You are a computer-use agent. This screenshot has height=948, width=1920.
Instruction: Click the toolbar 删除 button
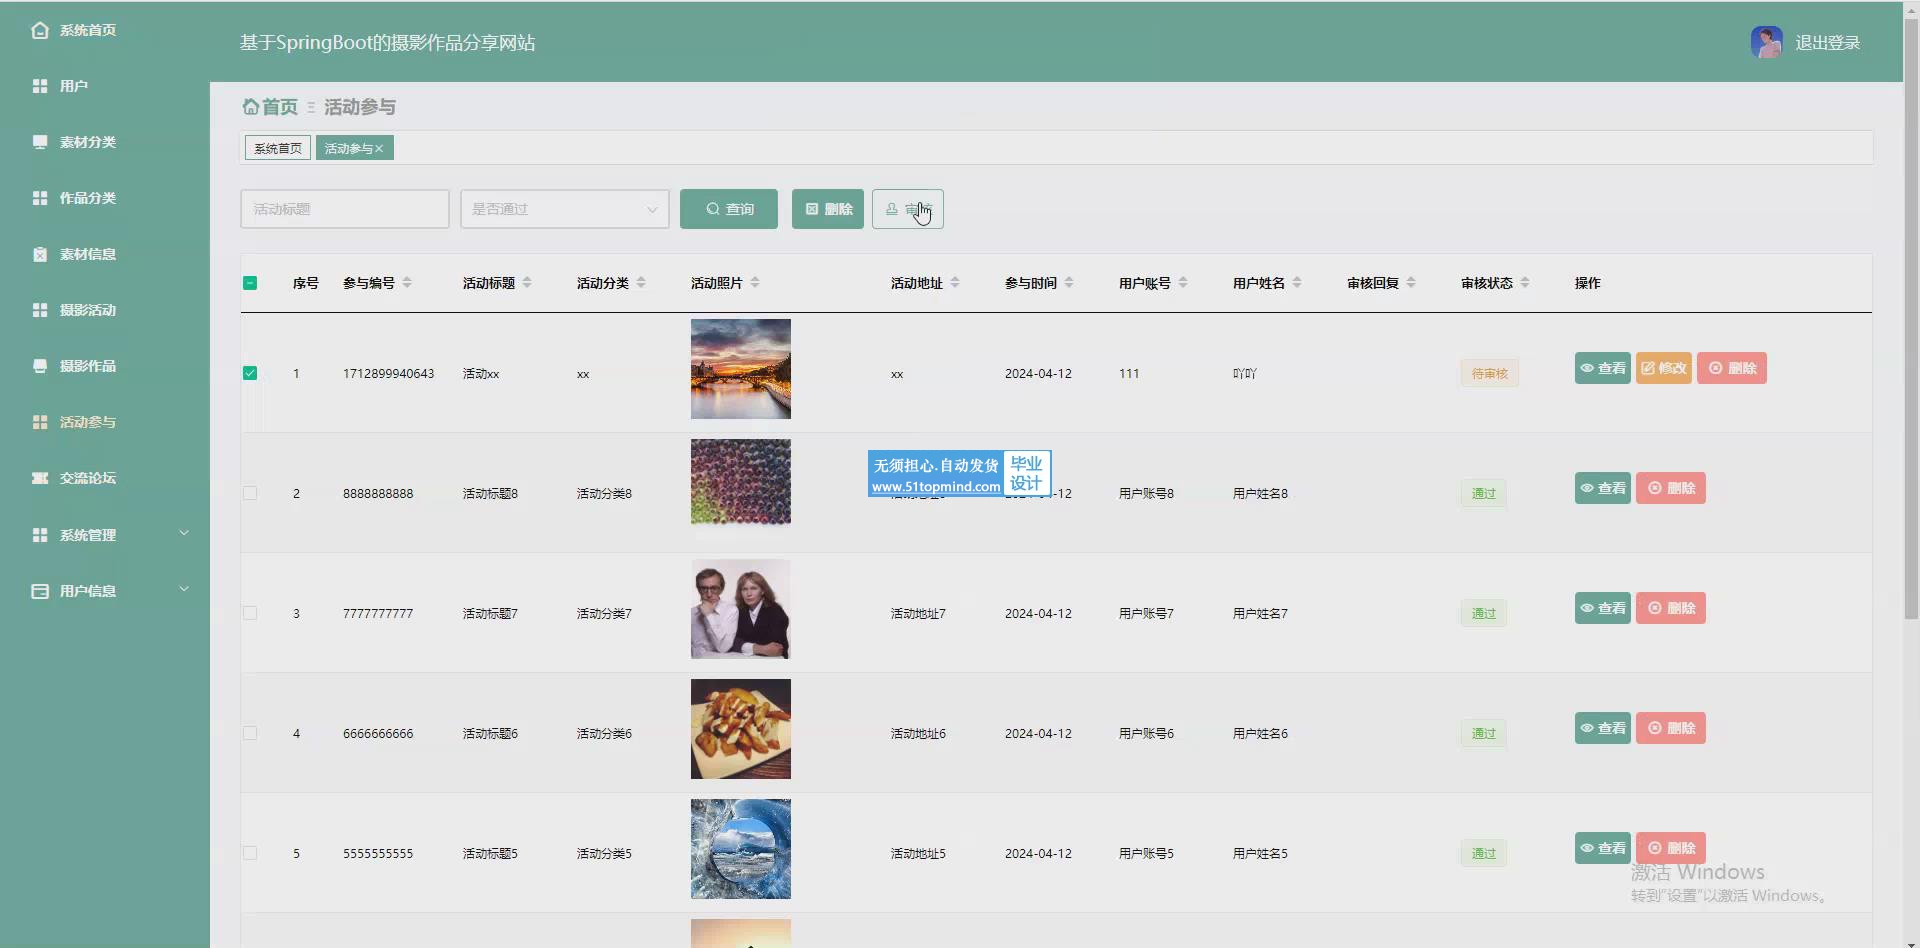coord(828,209)
